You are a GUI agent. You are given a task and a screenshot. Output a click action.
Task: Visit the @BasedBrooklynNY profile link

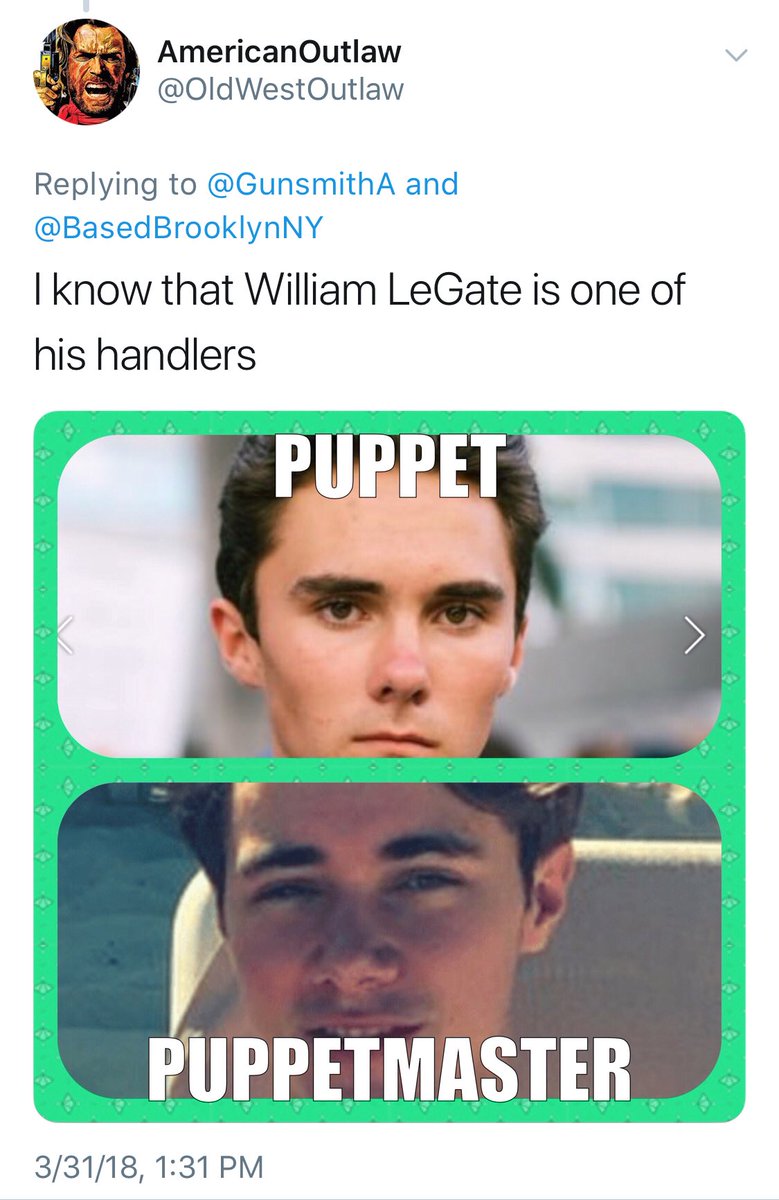pyautogui.click(x=180, y=229)
